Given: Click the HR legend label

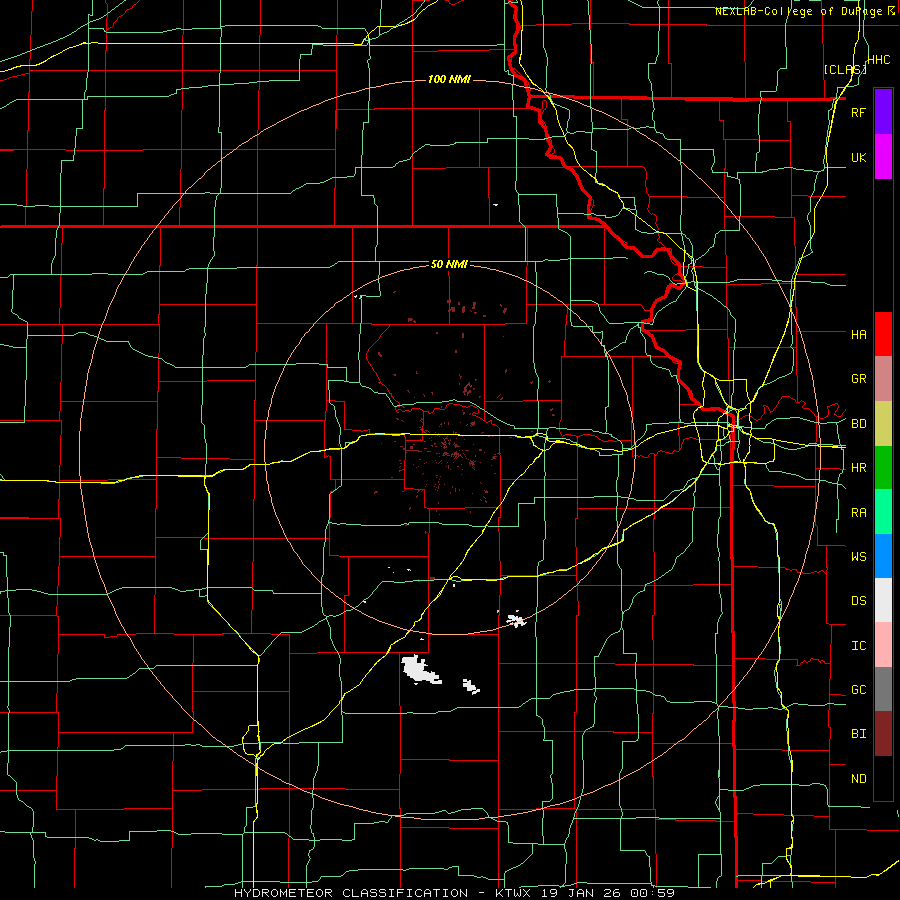Looking at the screenshot, I should point(858,468).
